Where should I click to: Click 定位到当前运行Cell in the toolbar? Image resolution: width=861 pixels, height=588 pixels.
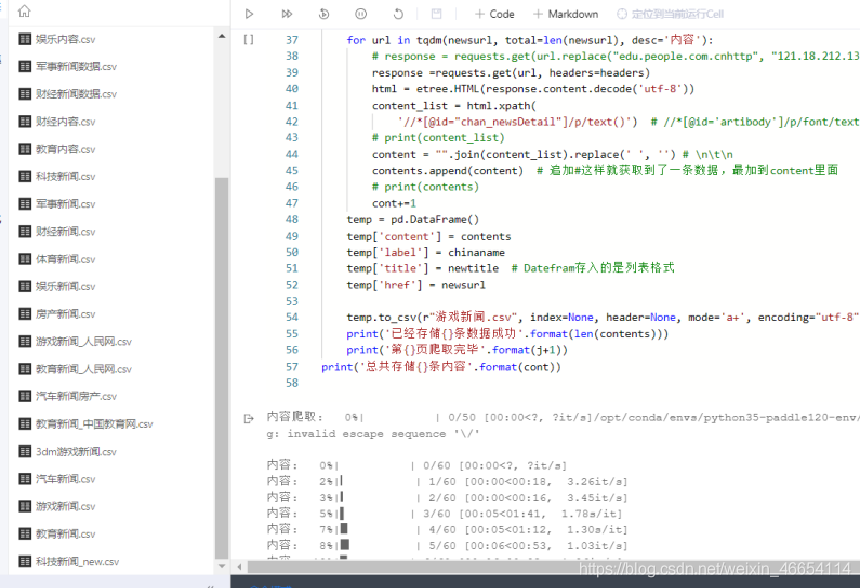tap(670, 14)
